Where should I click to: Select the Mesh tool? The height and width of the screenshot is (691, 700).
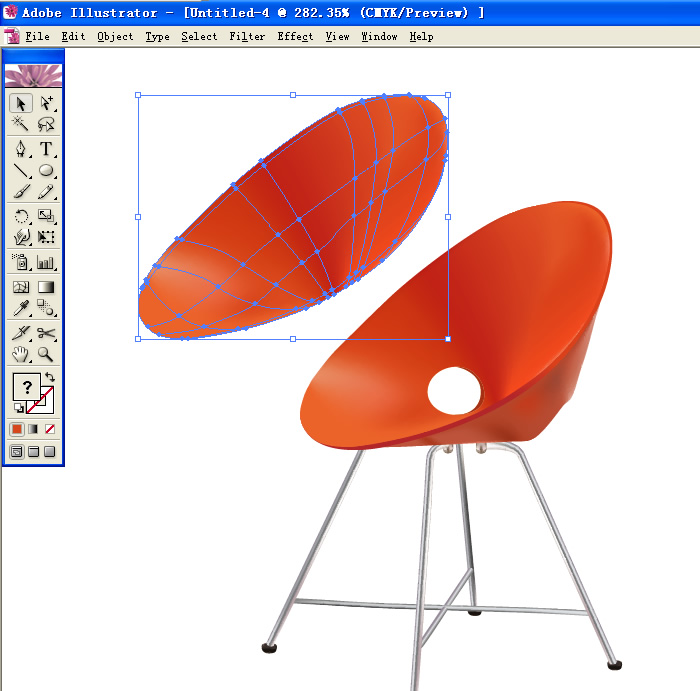[x=21, y=287]
